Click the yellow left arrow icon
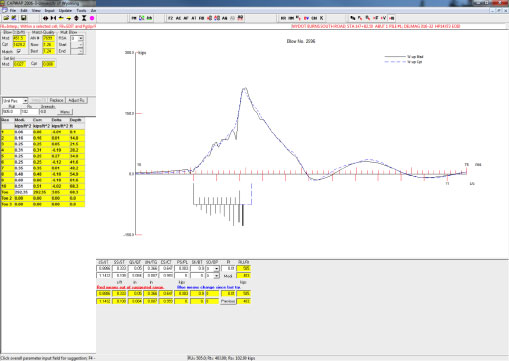 (61, 18)
